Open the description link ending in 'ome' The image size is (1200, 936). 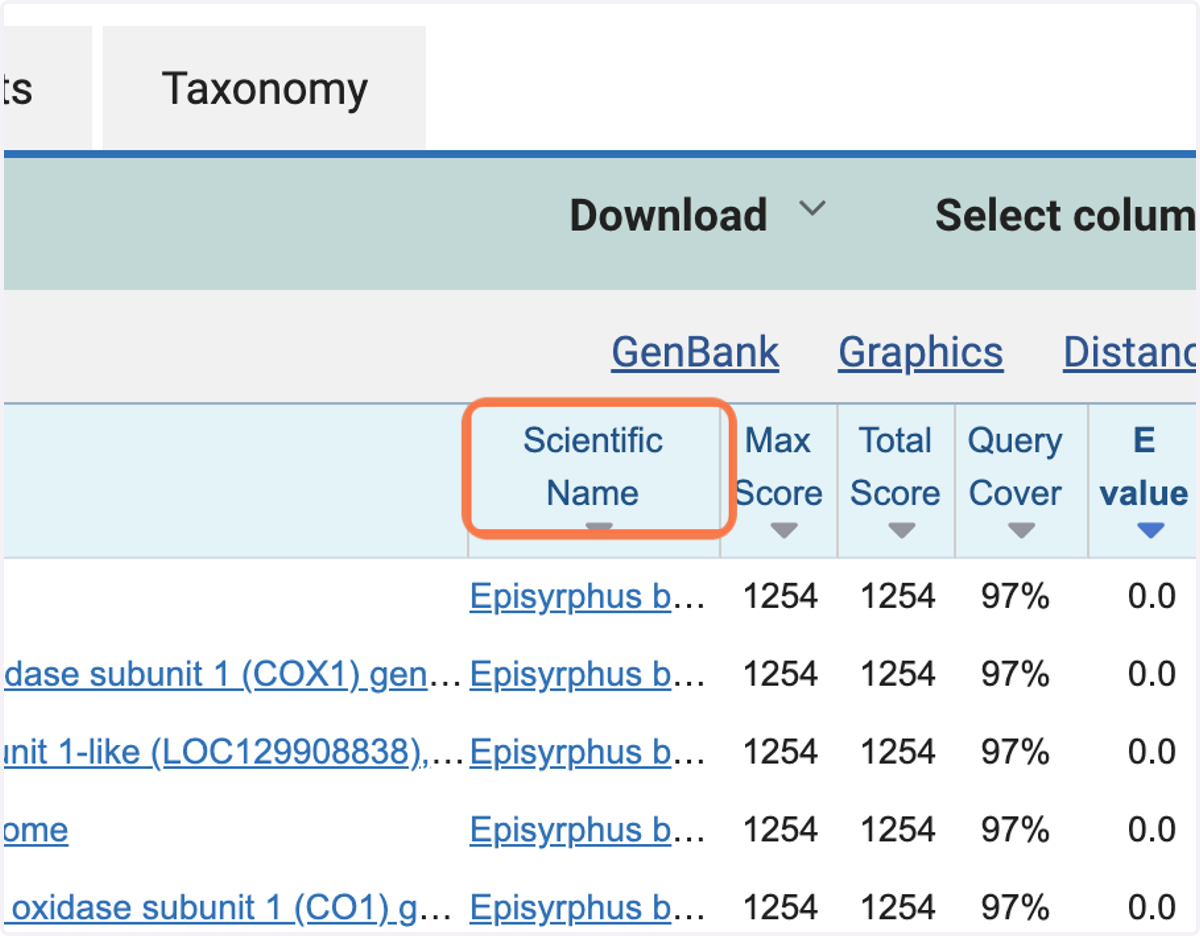click(x=36, y=830)
